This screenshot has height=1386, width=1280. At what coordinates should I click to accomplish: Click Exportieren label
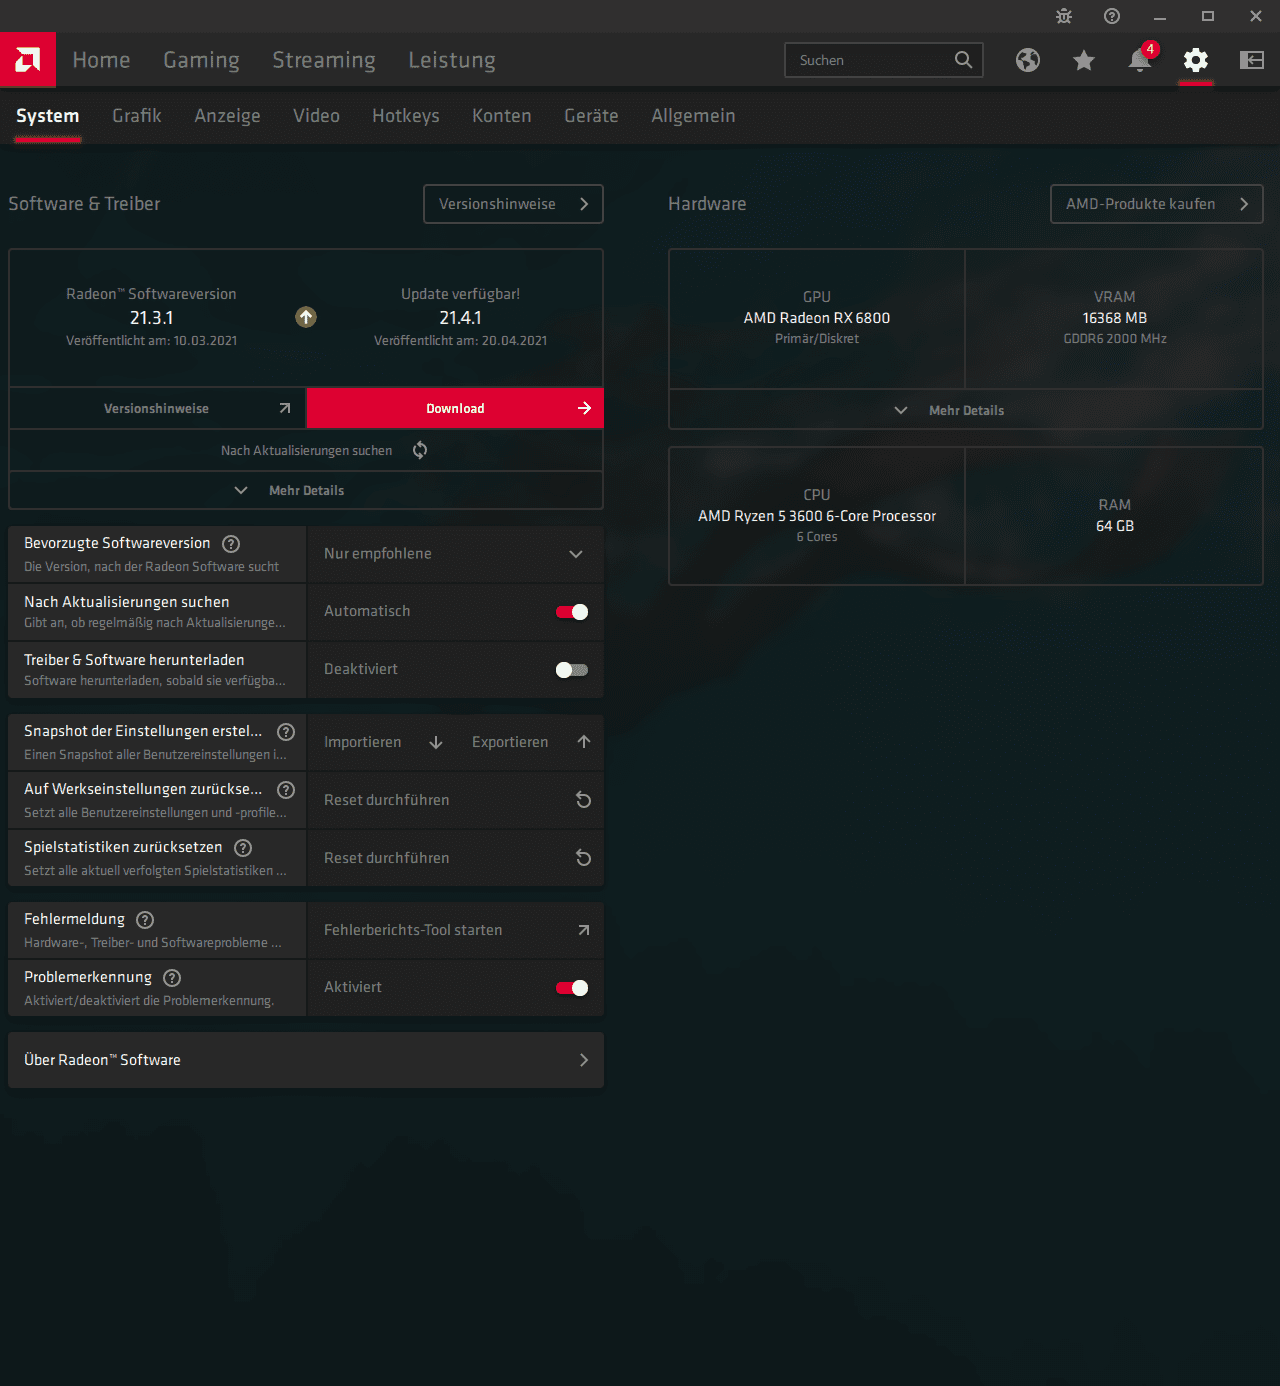[510, 742]
